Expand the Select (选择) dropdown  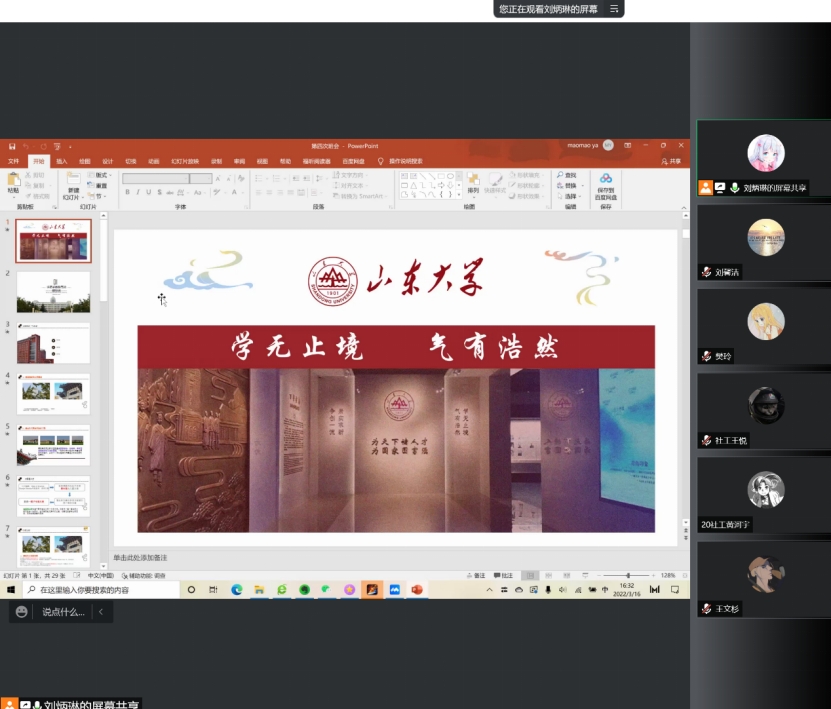572,196
